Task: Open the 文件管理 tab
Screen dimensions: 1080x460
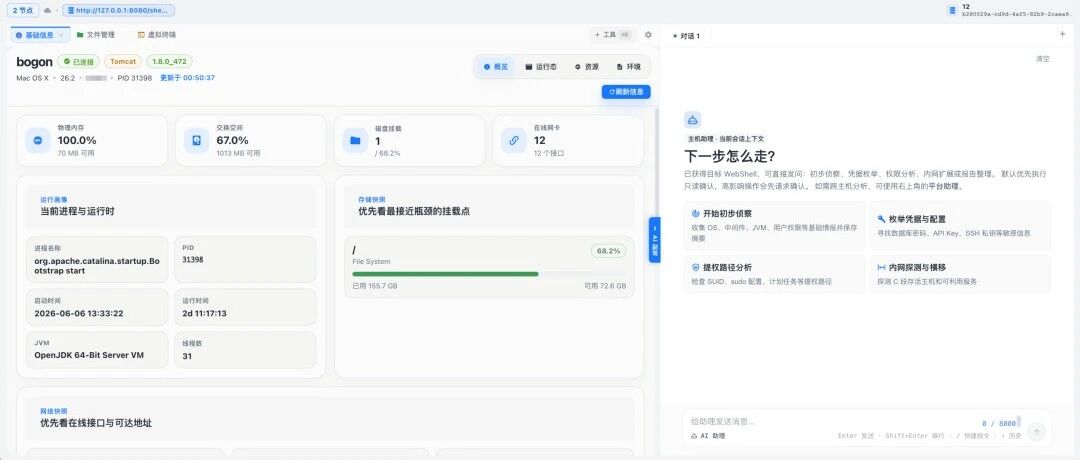Action: [x=96, y=34]
